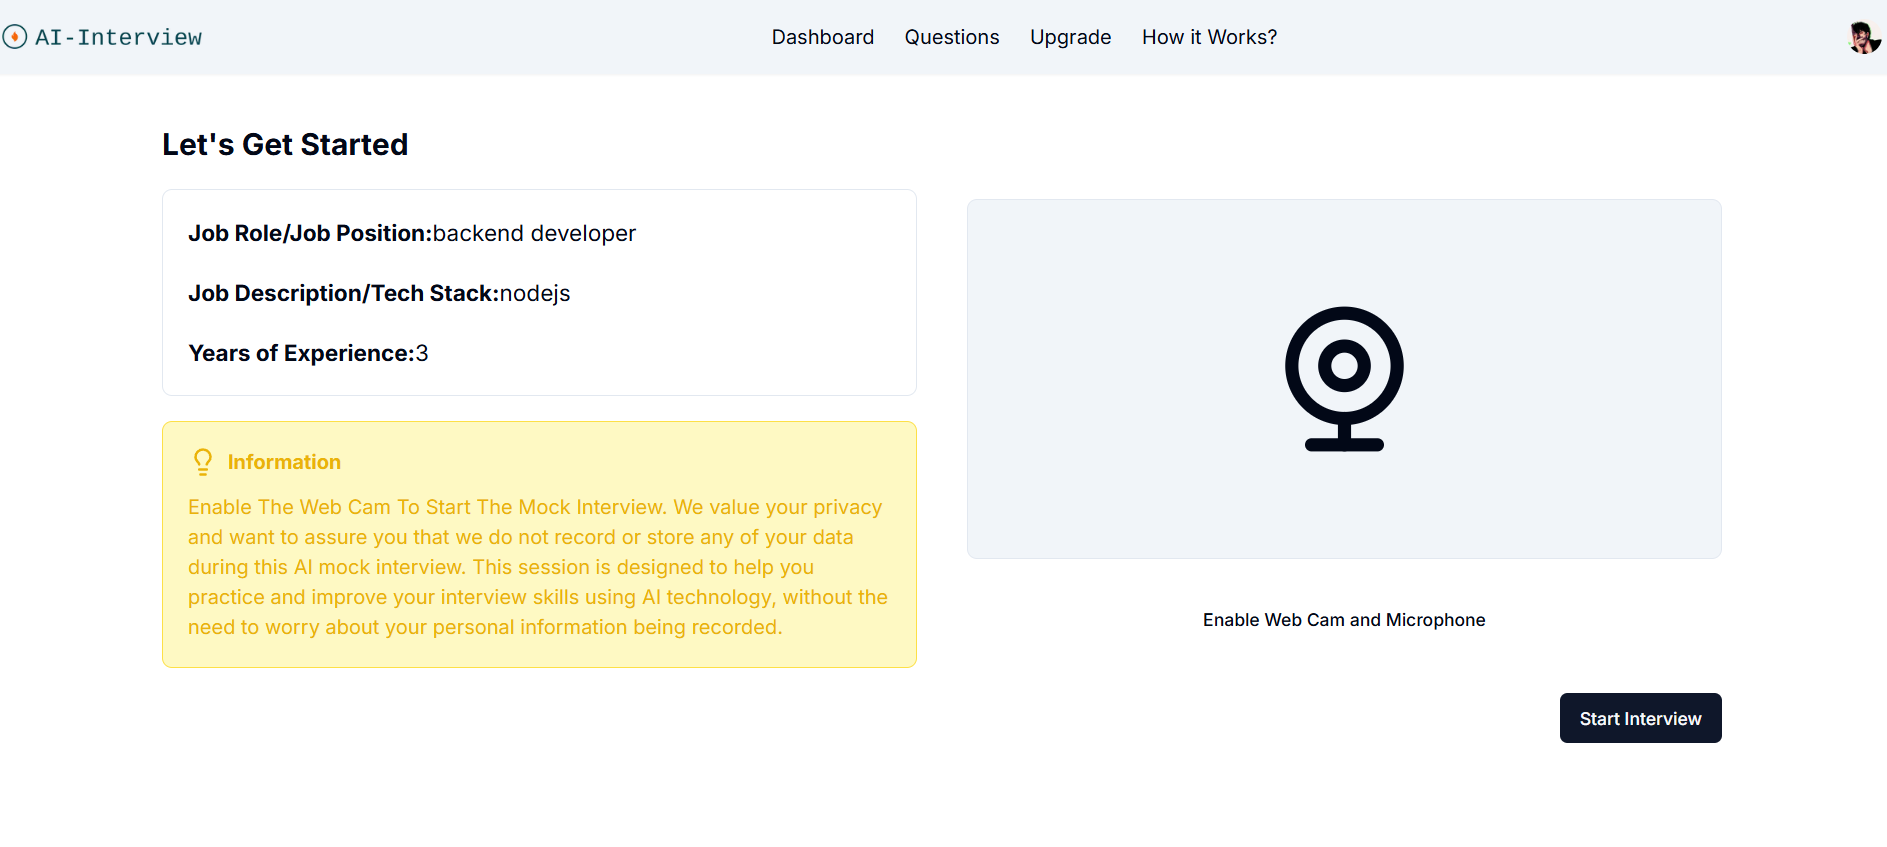Select the How it Works? link
The image size is (1887, 847).
point(1209,37)
